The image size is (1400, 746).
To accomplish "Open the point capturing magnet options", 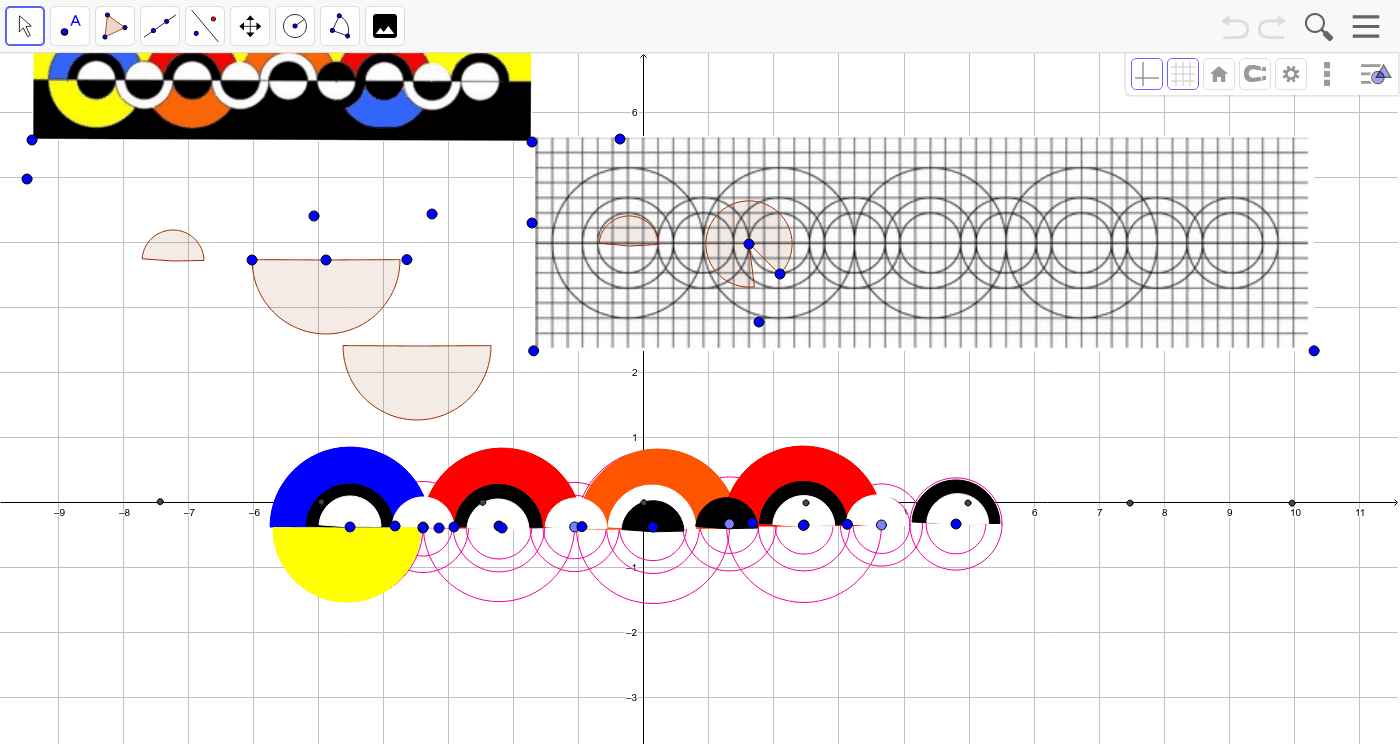I will point(1255,74).
